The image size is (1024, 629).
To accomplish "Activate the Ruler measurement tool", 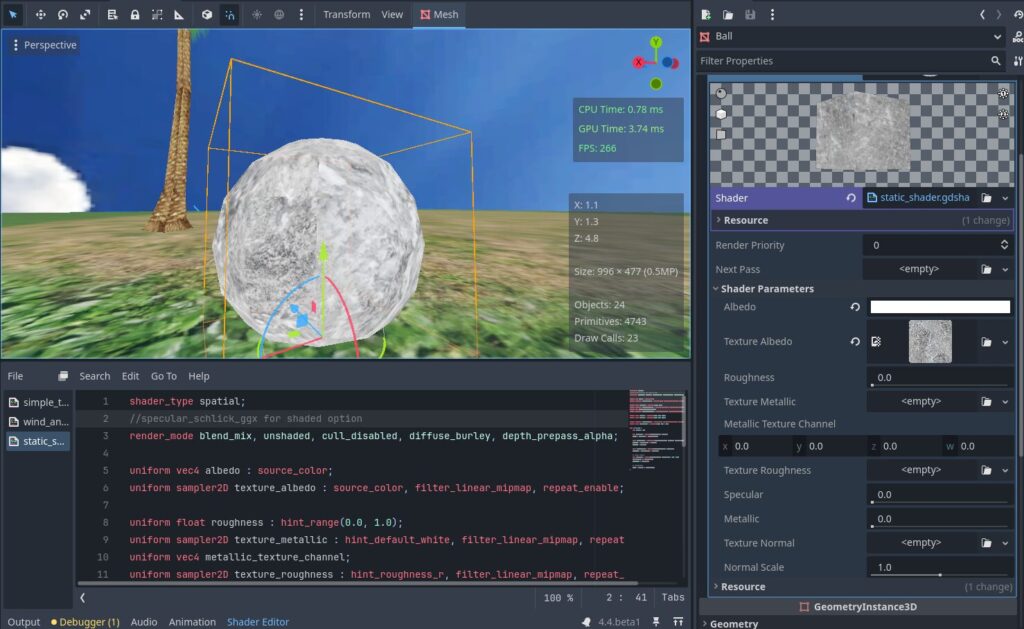I will (180, 14).
